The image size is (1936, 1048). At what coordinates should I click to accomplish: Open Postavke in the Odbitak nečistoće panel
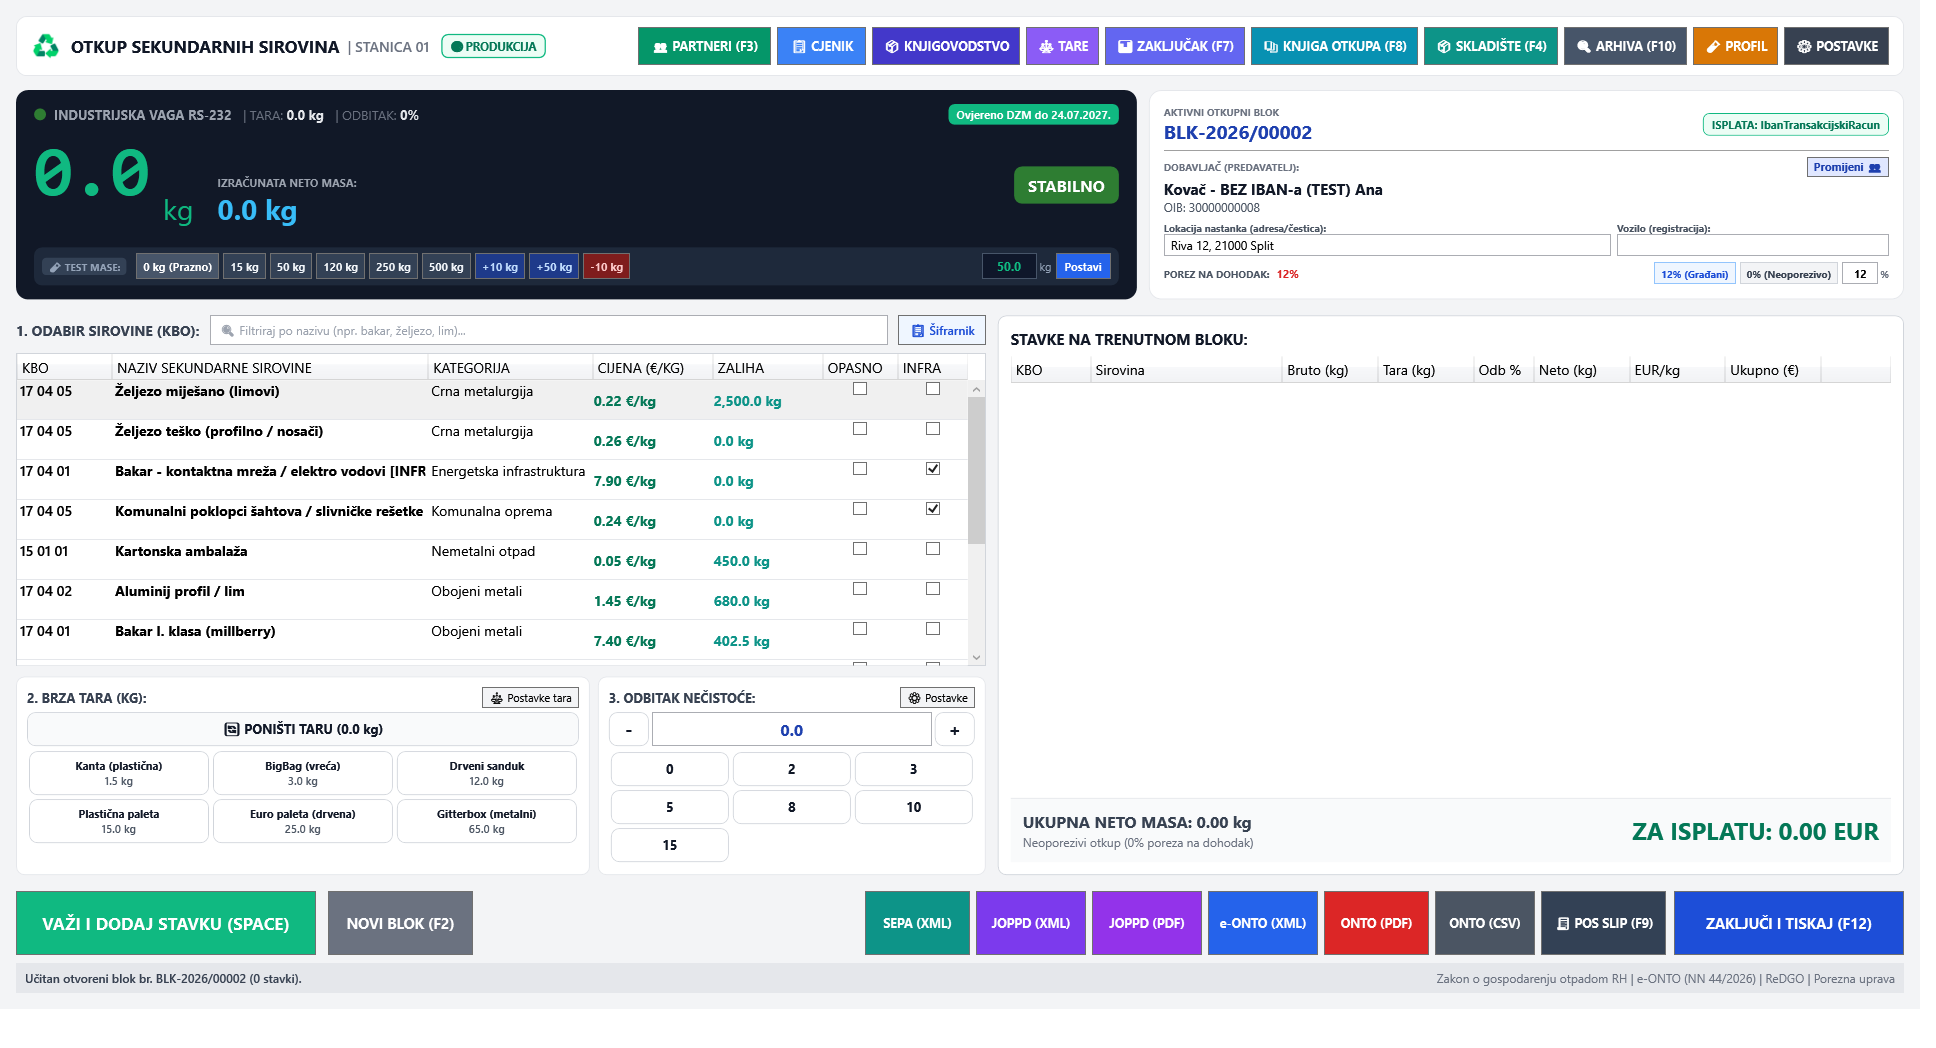point(937,698)
